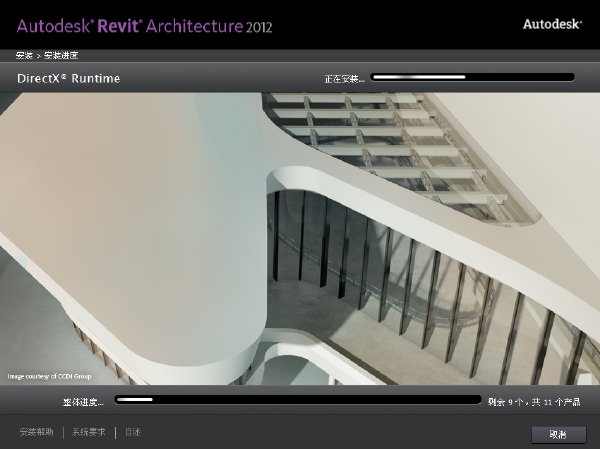Click the 剩余 9 个,共 11 个产品 text
This screenshot has height=449, width=600.
coord(534,402)
